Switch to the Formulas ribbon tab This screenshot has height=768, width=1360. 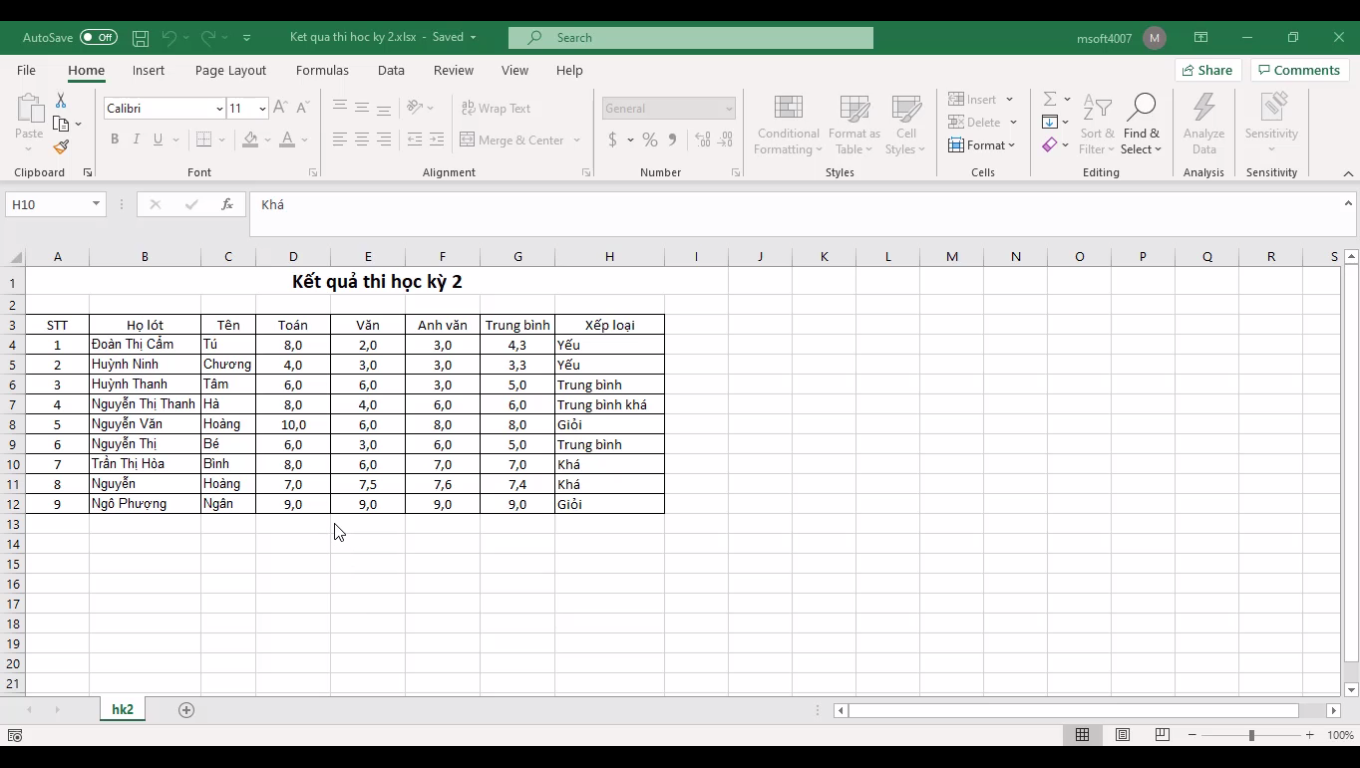322,70
